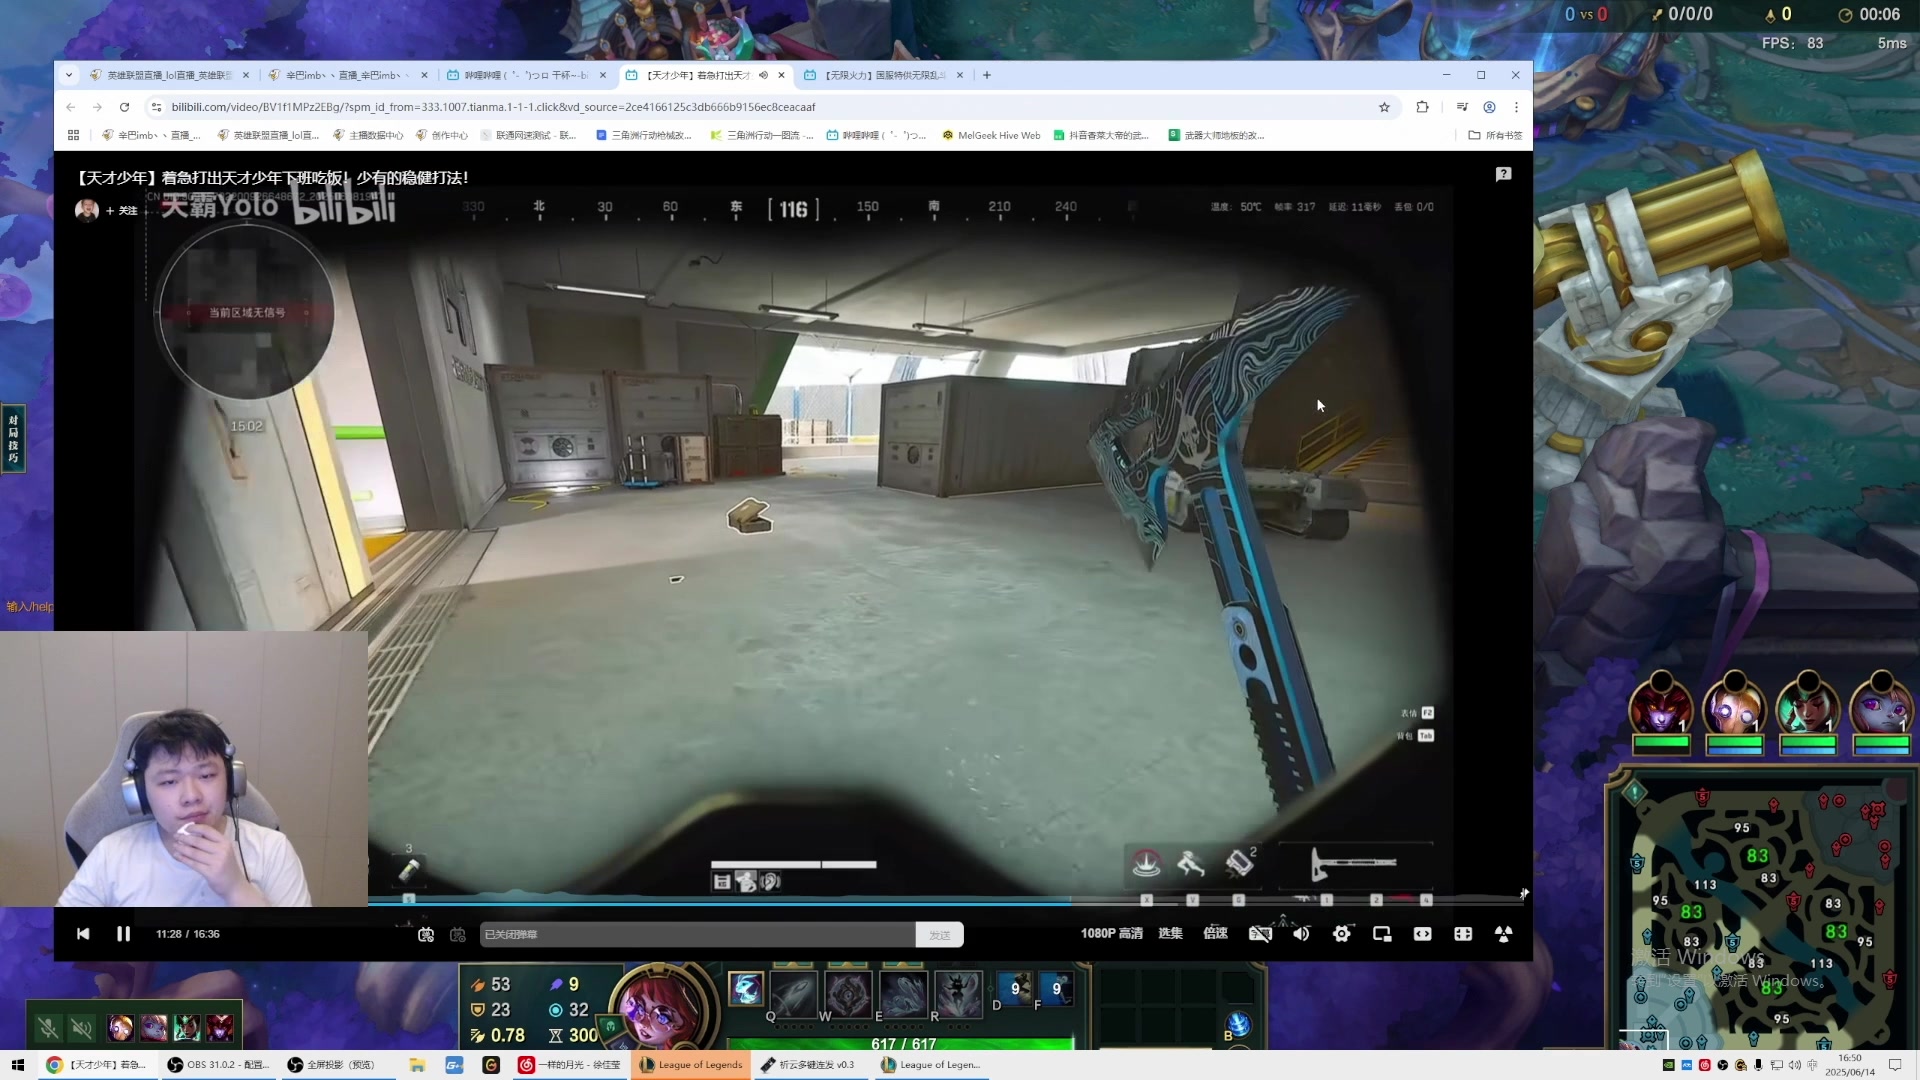Open the help question-mark icon on video

1503,174
